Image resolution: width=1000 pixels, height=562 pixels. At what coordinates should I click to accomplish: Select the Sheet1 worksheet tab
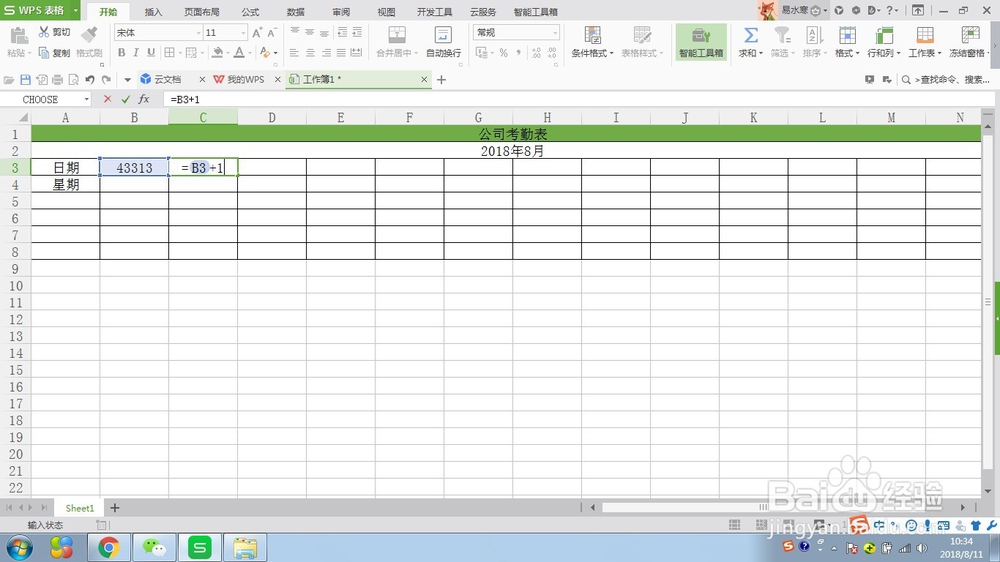(x=80, y=508)
